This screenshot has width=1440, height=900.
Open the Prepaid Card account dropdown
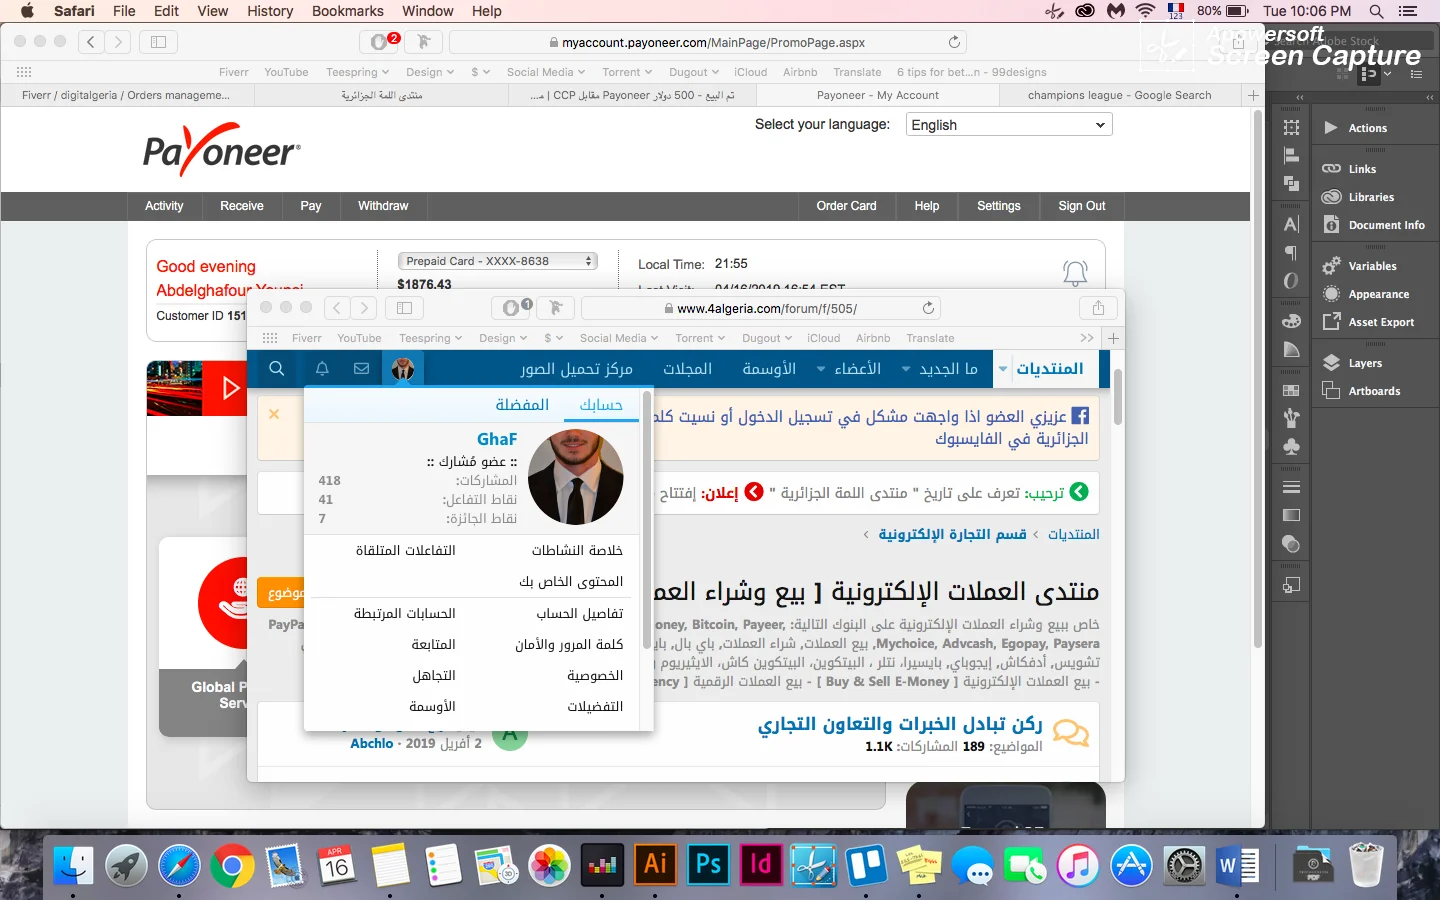498,261
